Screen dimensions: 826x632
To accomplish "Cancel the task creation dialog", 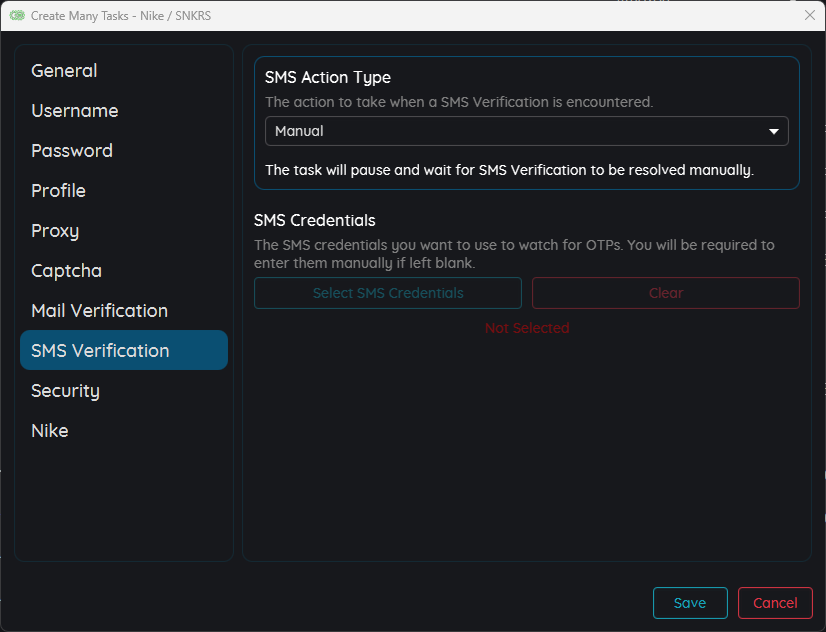I will [x=775, y=603].
